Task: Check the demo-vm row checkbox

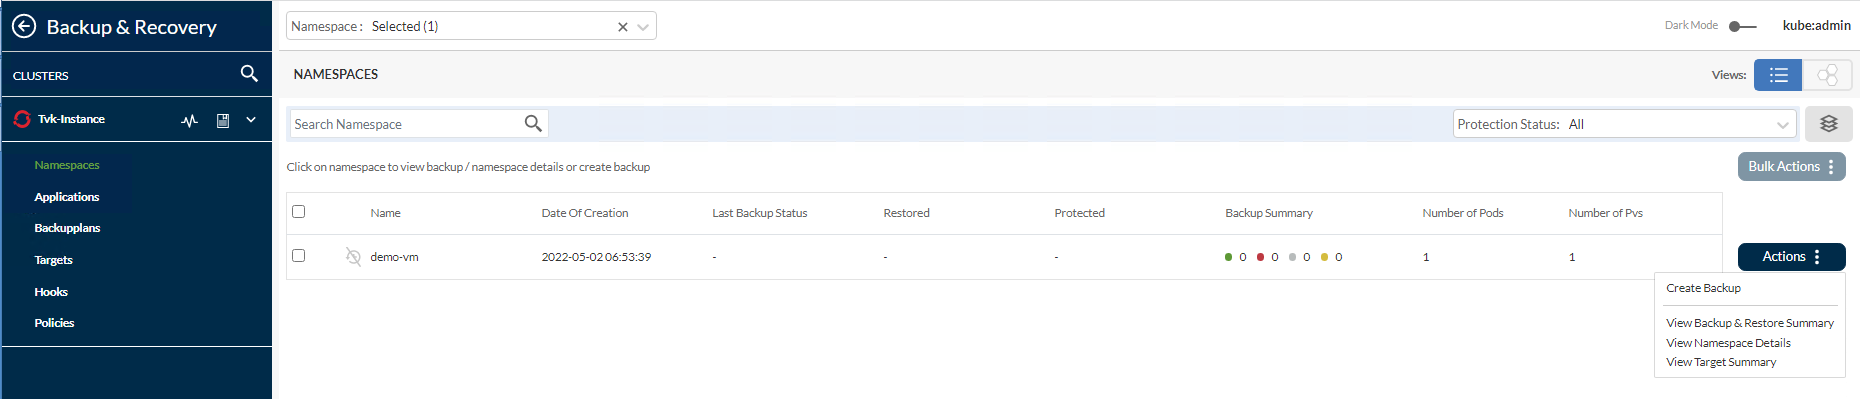Action: pos(298,256)
